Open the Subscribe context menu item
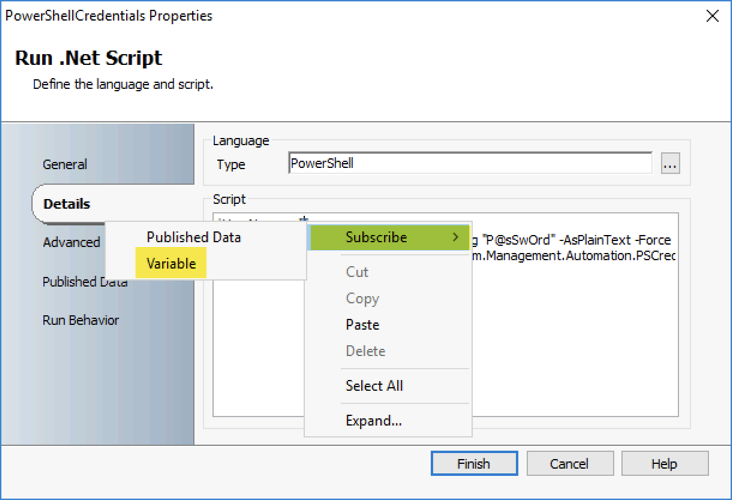The image size is (732, 500). click(x=389, y=237)
